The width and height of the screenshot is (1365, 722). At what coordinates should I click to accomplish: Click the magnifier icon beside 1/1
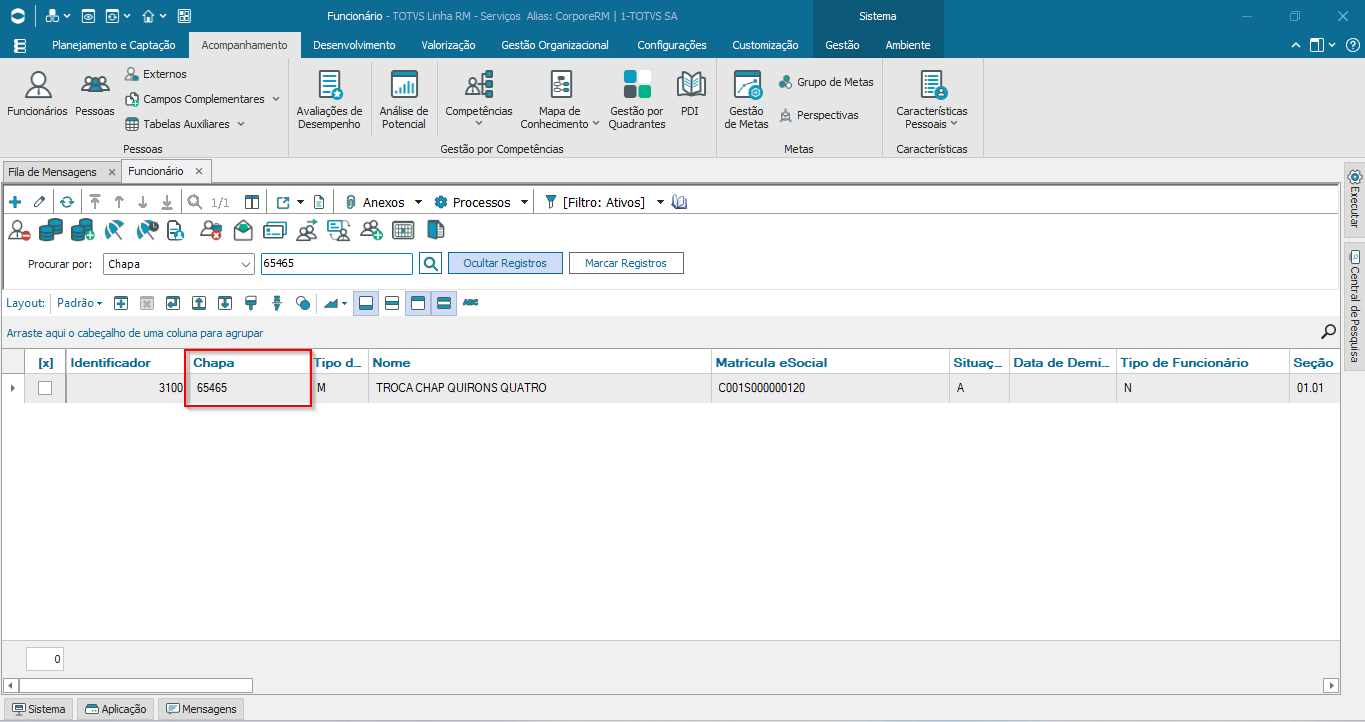click(194, 202)
